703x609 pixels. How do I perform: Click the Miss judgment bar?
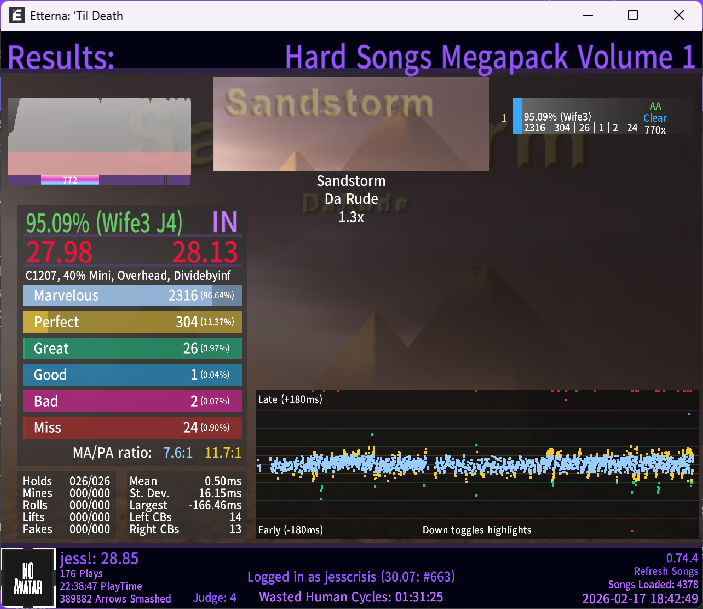pos(132,427)
